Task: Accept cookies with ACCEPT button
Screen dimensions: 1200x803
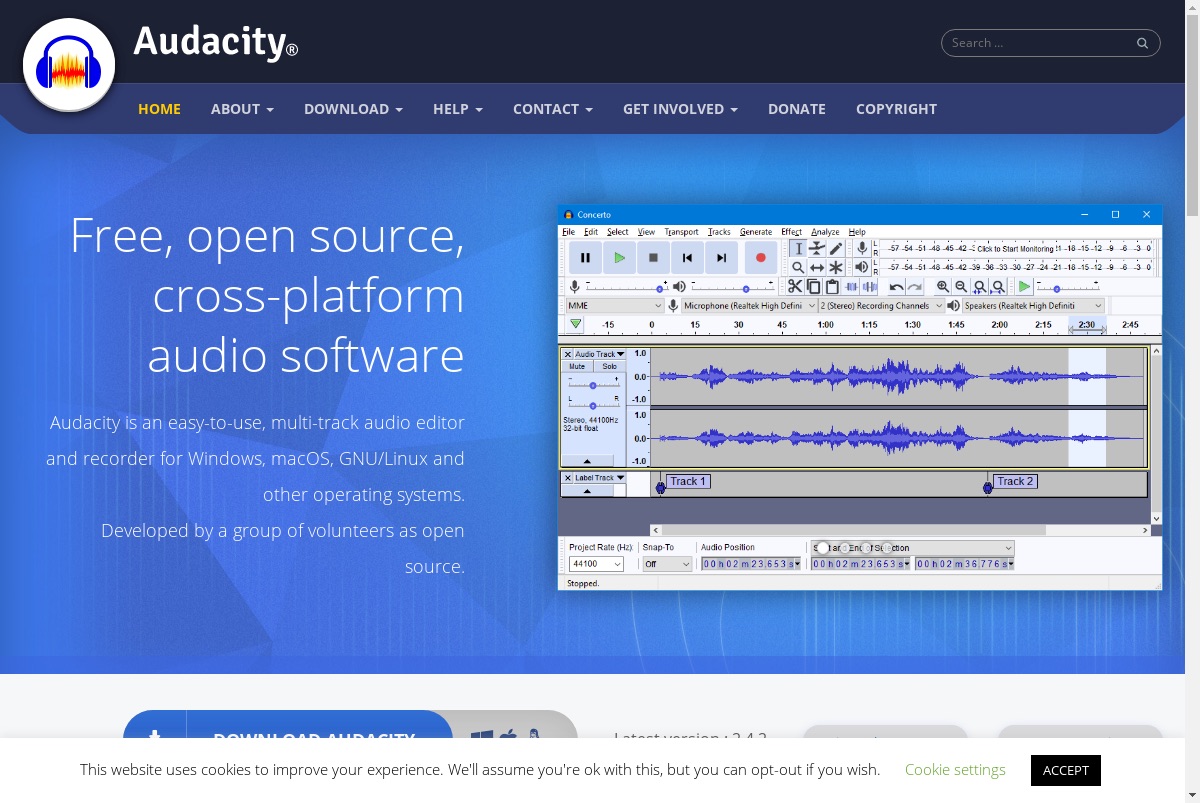Action: [x=1066, y=770]
